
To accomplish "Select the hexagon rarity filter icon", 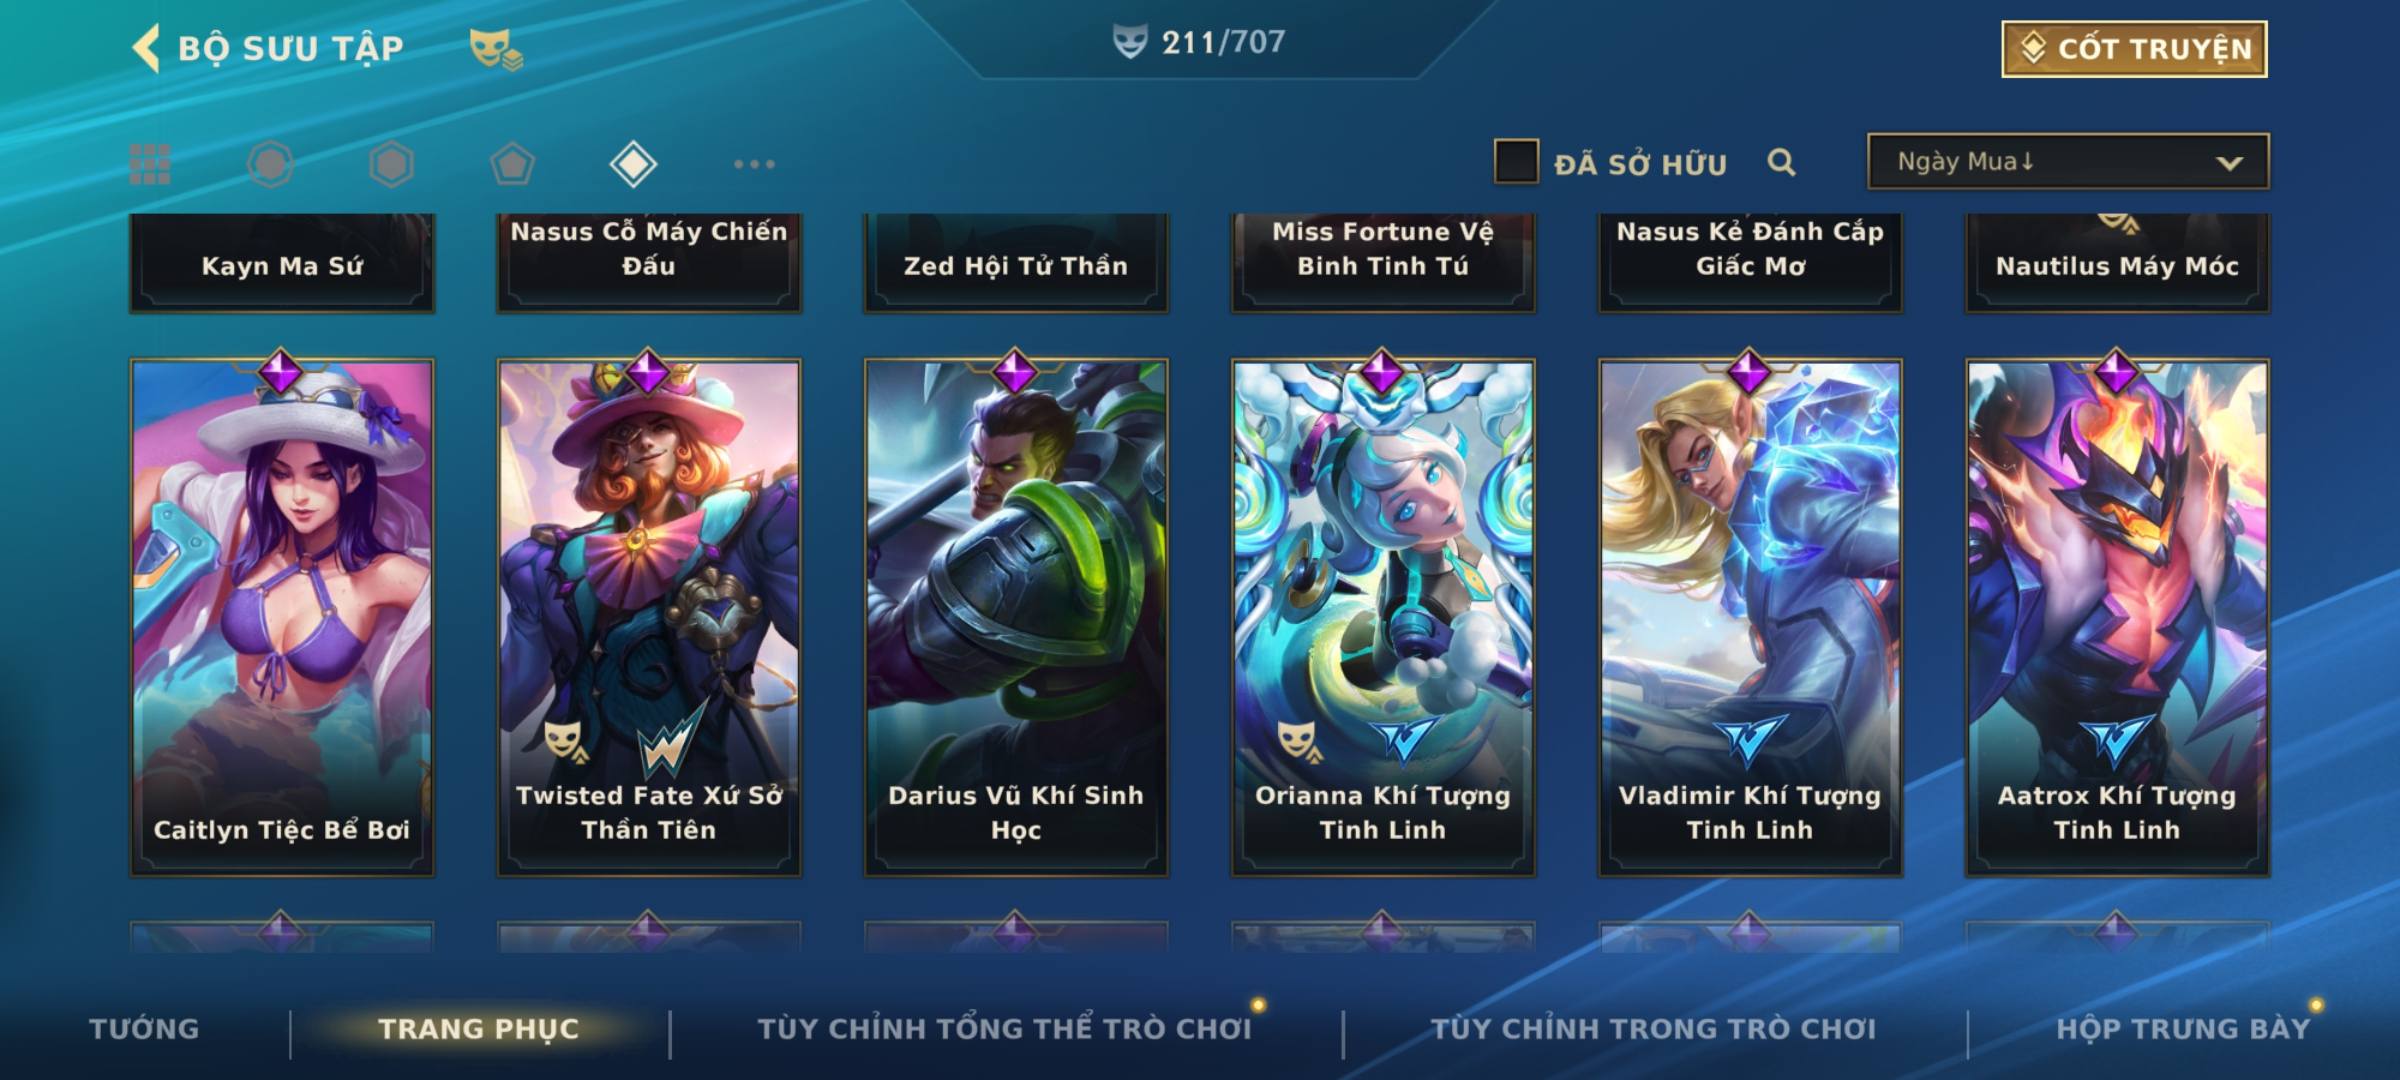I will (391, 164).
